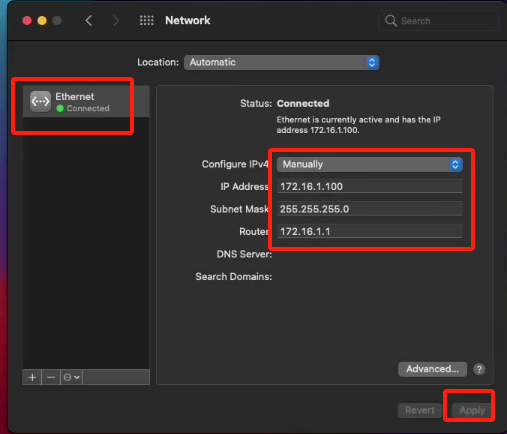
Task: Click the yellow minimize window button
Action: pos(42,21)
